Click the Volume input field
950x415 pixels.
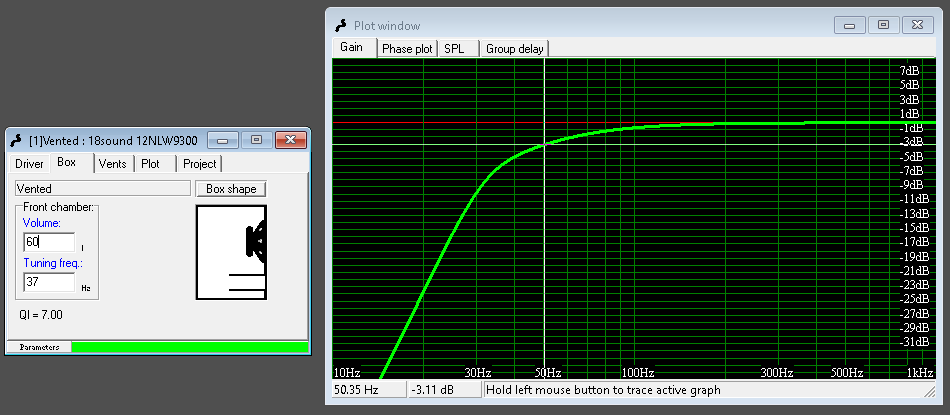[48, 242]
